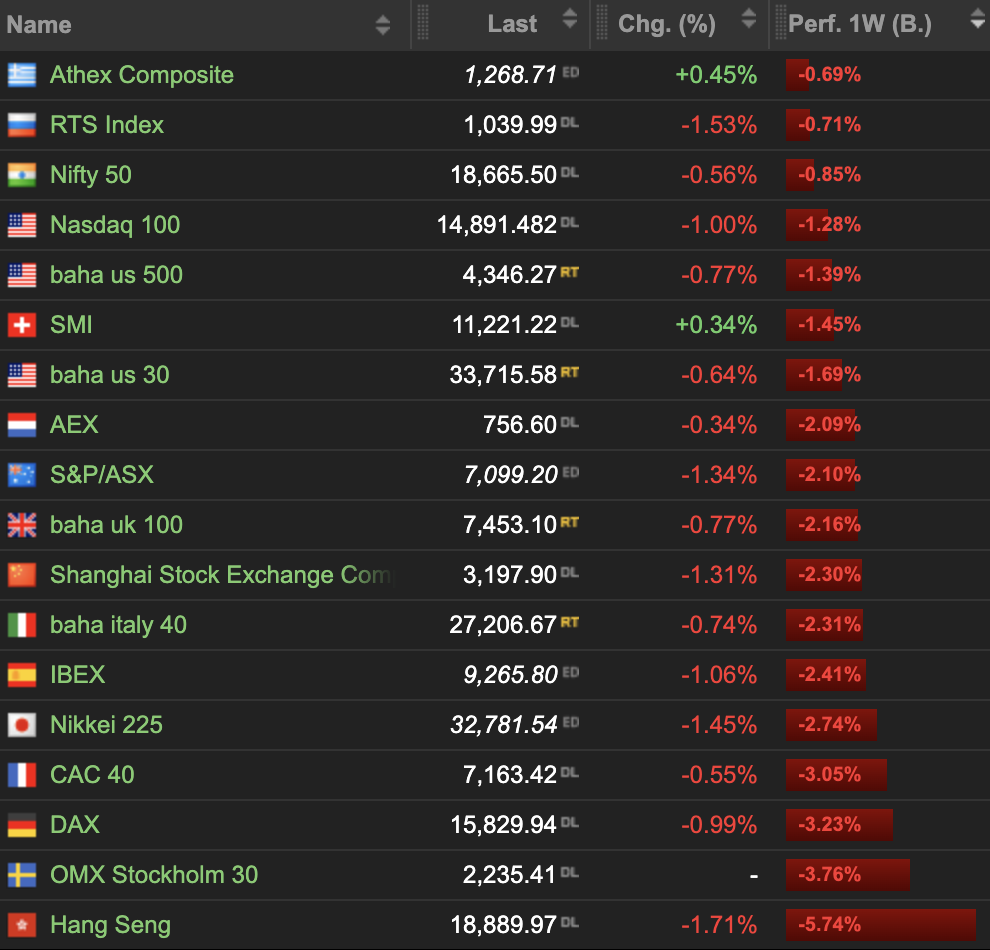Screen dimensions: 990x950
Task: Click the last price 18,889.97
Action: click(503, 925)
